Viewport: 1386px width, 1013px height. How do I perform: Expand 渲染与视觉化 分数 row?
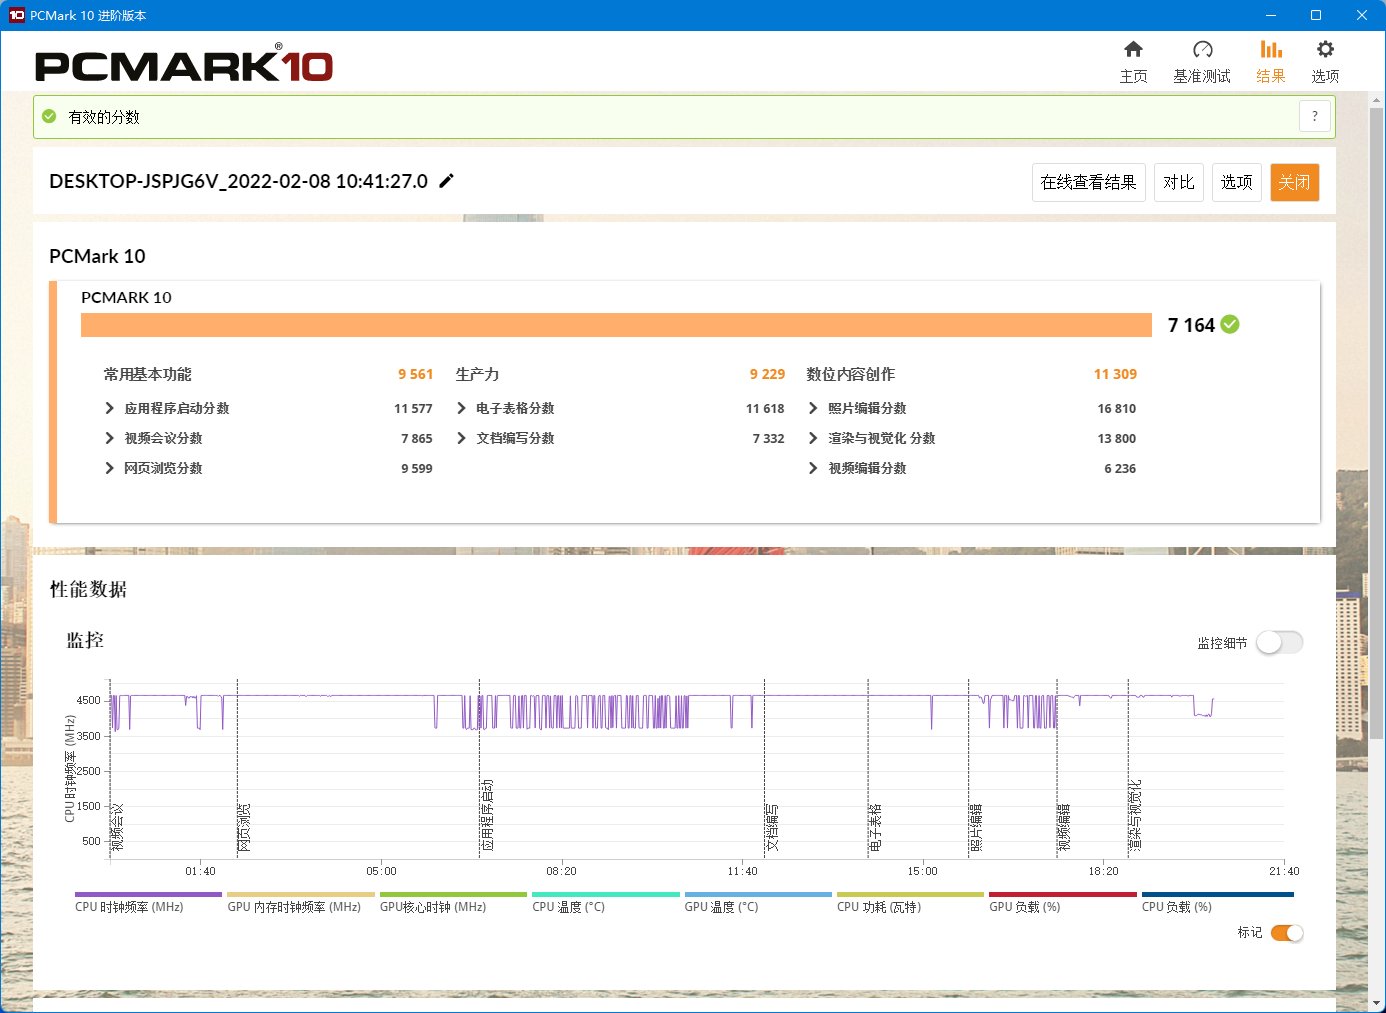click(813, 438)
